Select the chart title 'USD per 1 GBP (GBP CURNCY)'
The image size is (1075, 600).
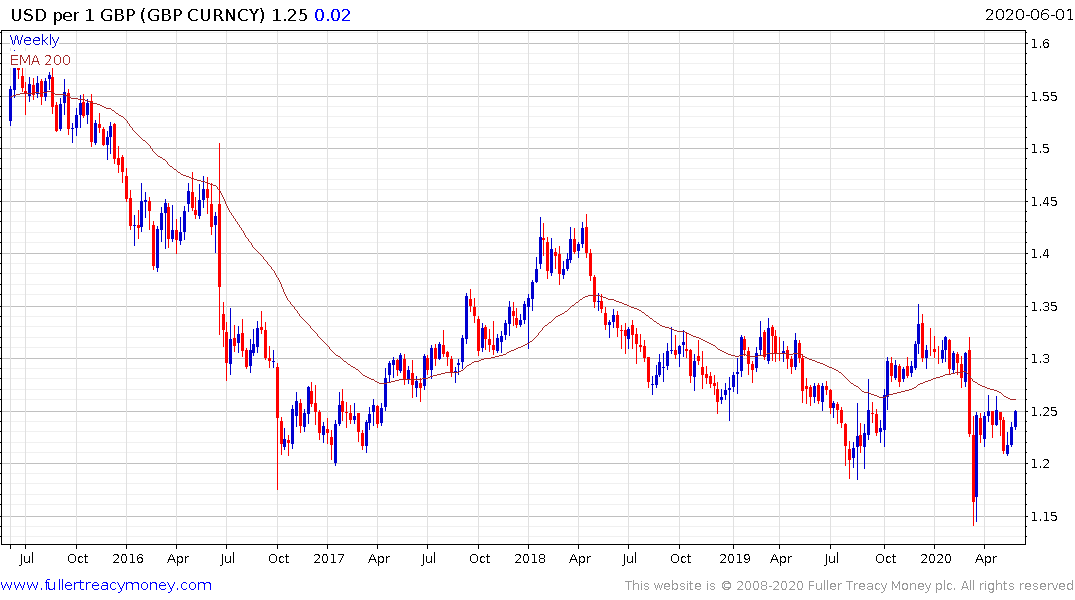pyautogui.click(x=138, y=15)
